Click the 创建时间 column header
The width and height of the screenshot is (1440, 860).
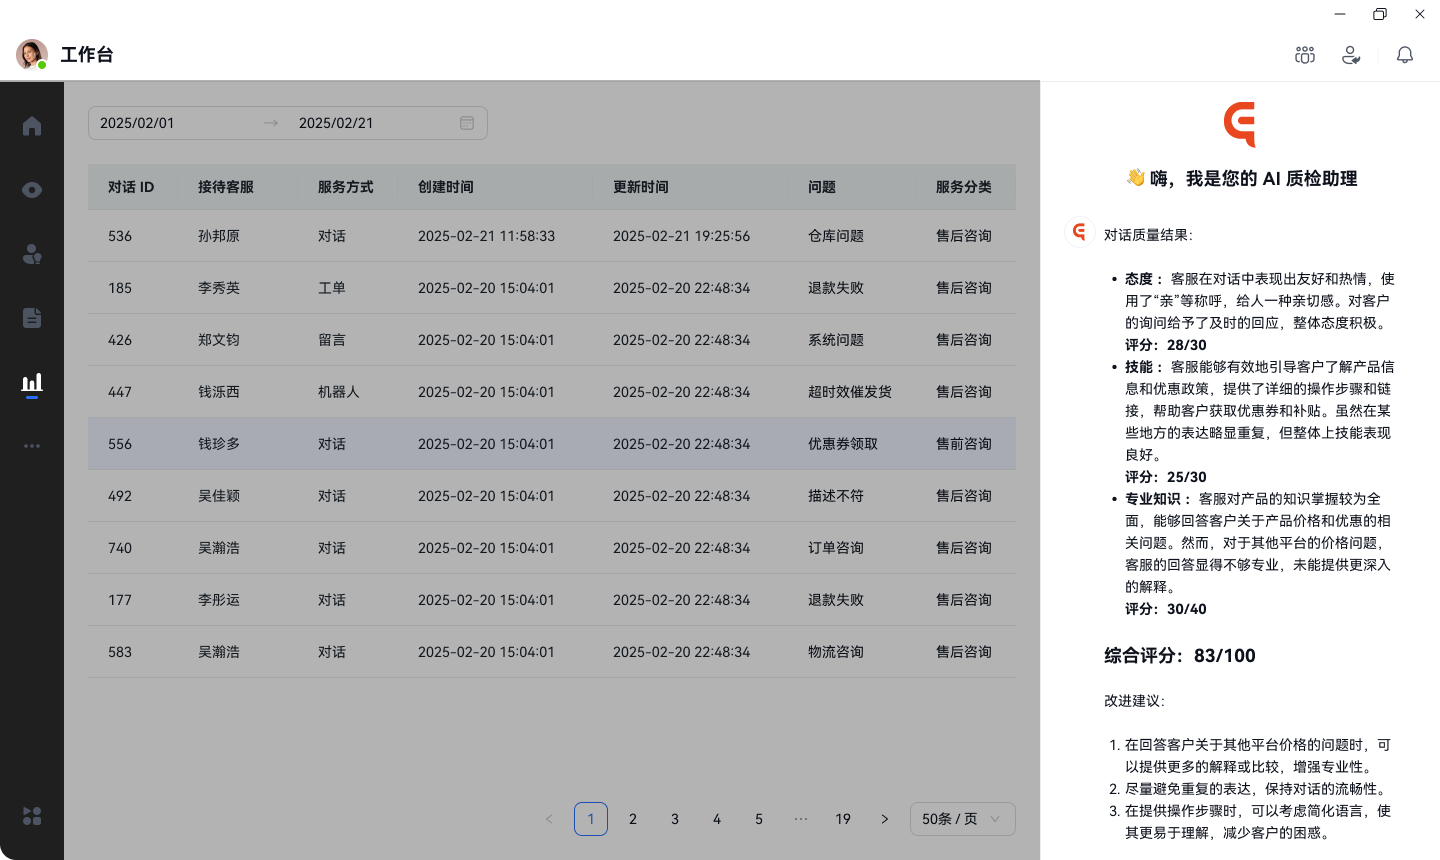tap(446, 187)
